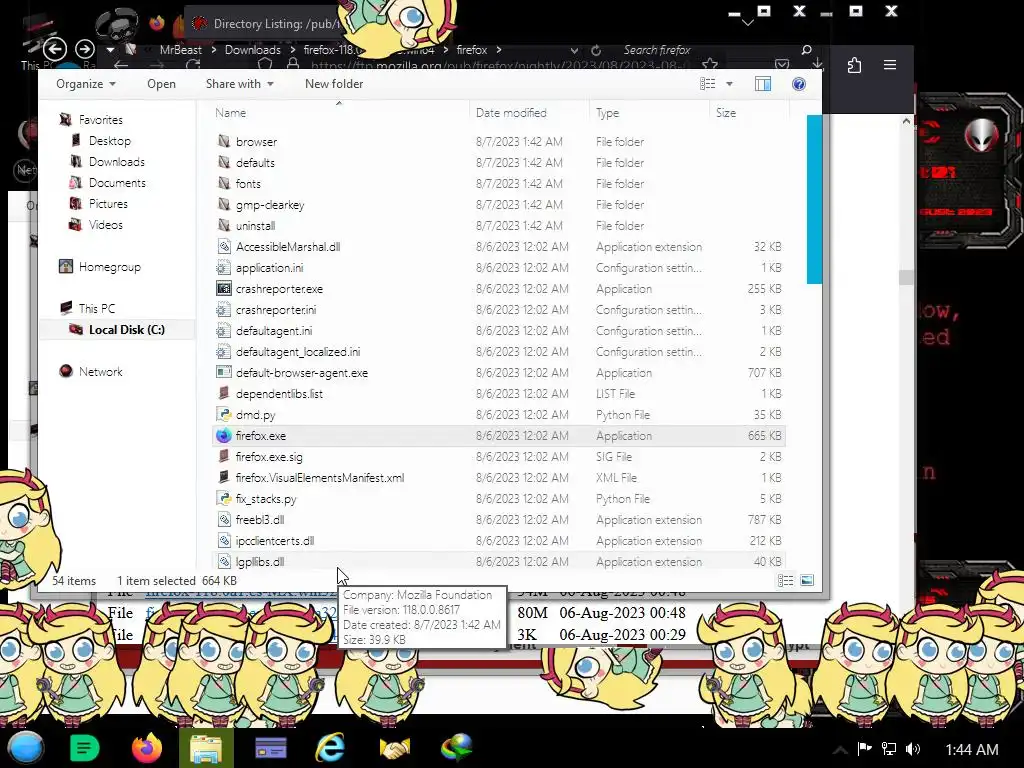Click the volume icon in system tray
This screenshot has width=1024, height=768.
point(913,749)
